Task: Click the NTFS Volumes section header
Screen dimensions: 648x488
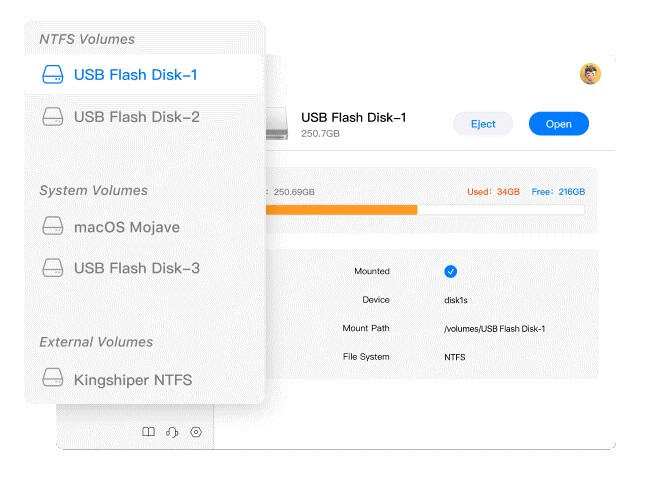Action: click(87, 39)
